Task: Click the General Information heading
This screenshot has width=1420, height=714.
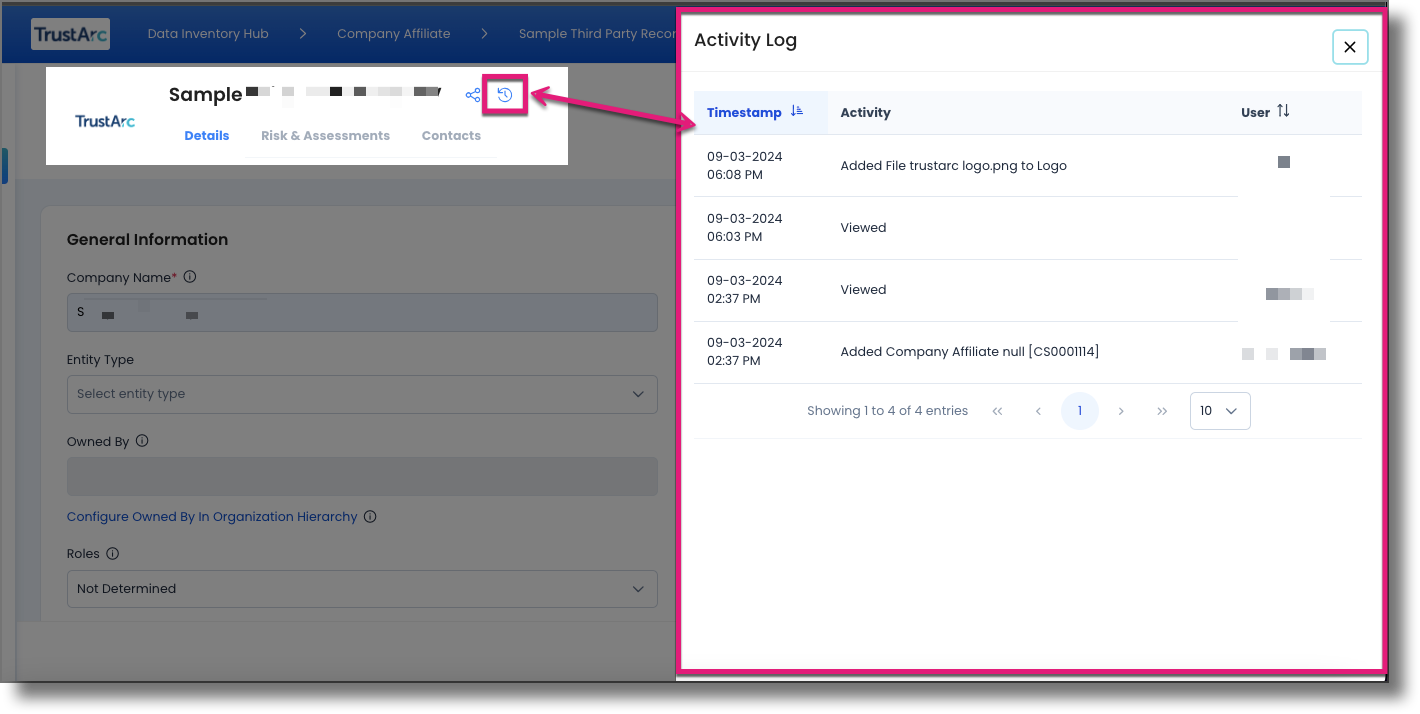Action: tap(147, 239)
